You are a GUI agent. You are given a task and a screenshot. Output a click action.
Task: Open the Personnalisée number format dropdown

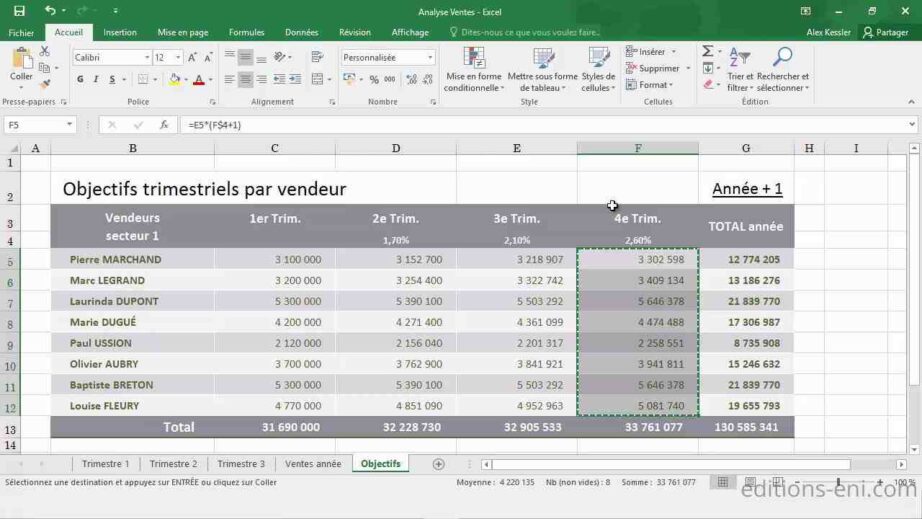(430, 58)
